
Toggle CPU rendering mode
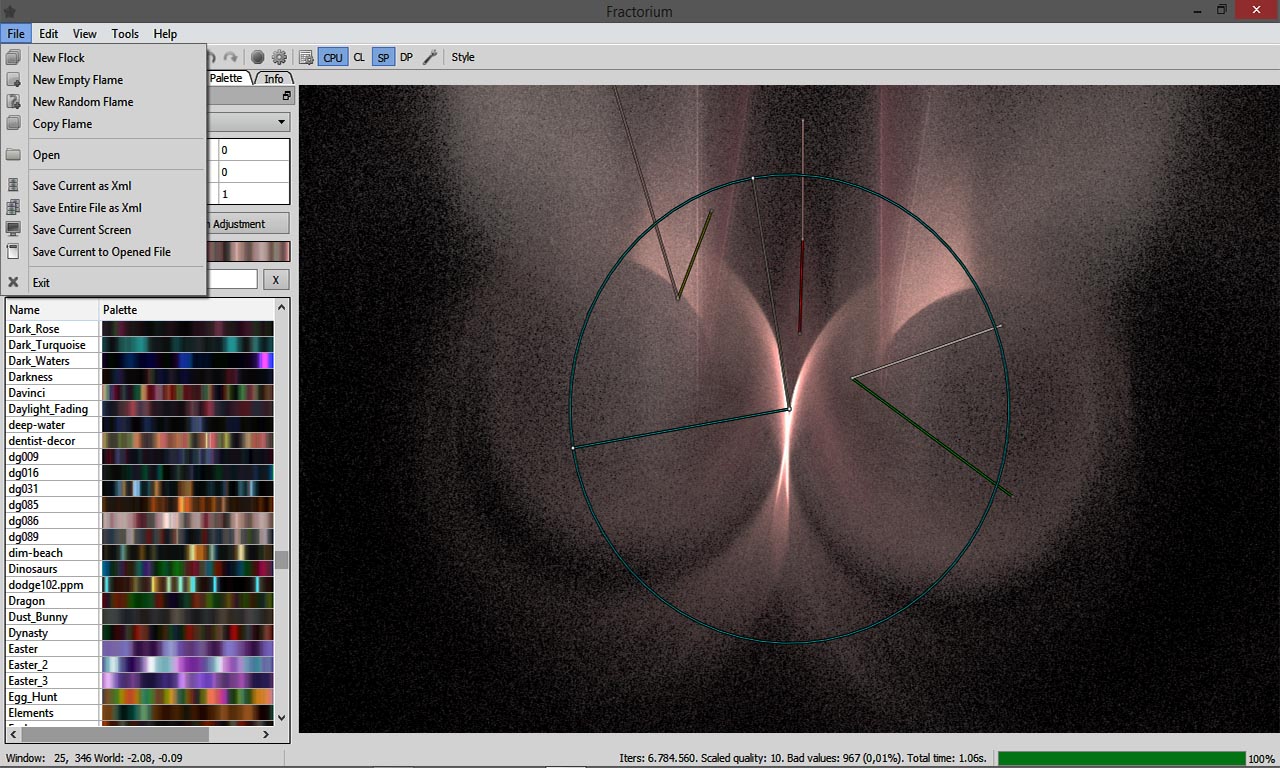333,58
